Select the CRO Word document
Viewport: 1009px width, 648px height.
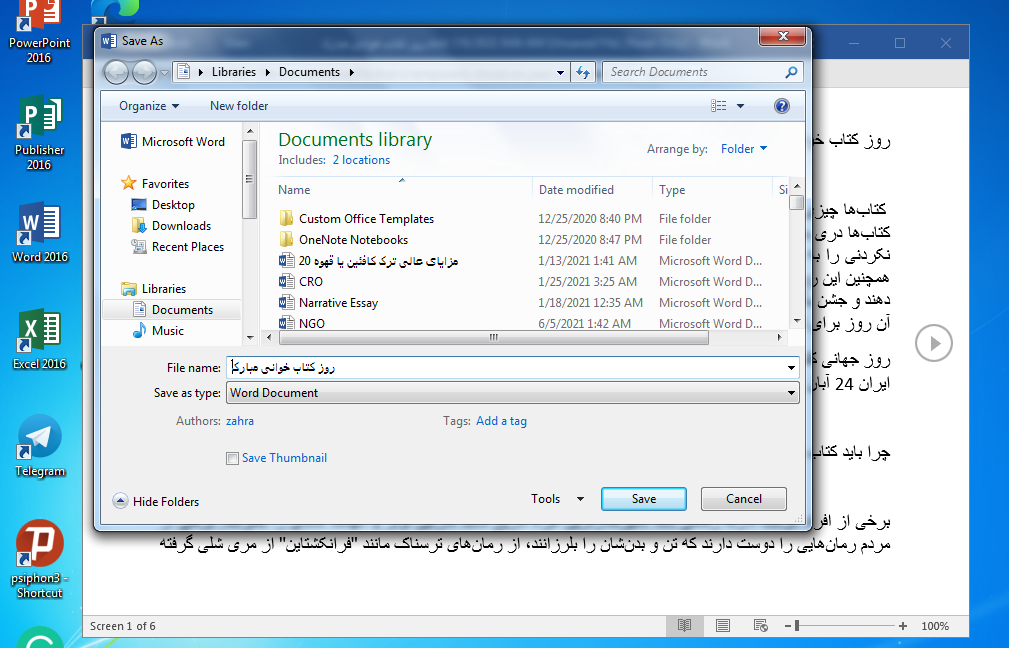301,282
